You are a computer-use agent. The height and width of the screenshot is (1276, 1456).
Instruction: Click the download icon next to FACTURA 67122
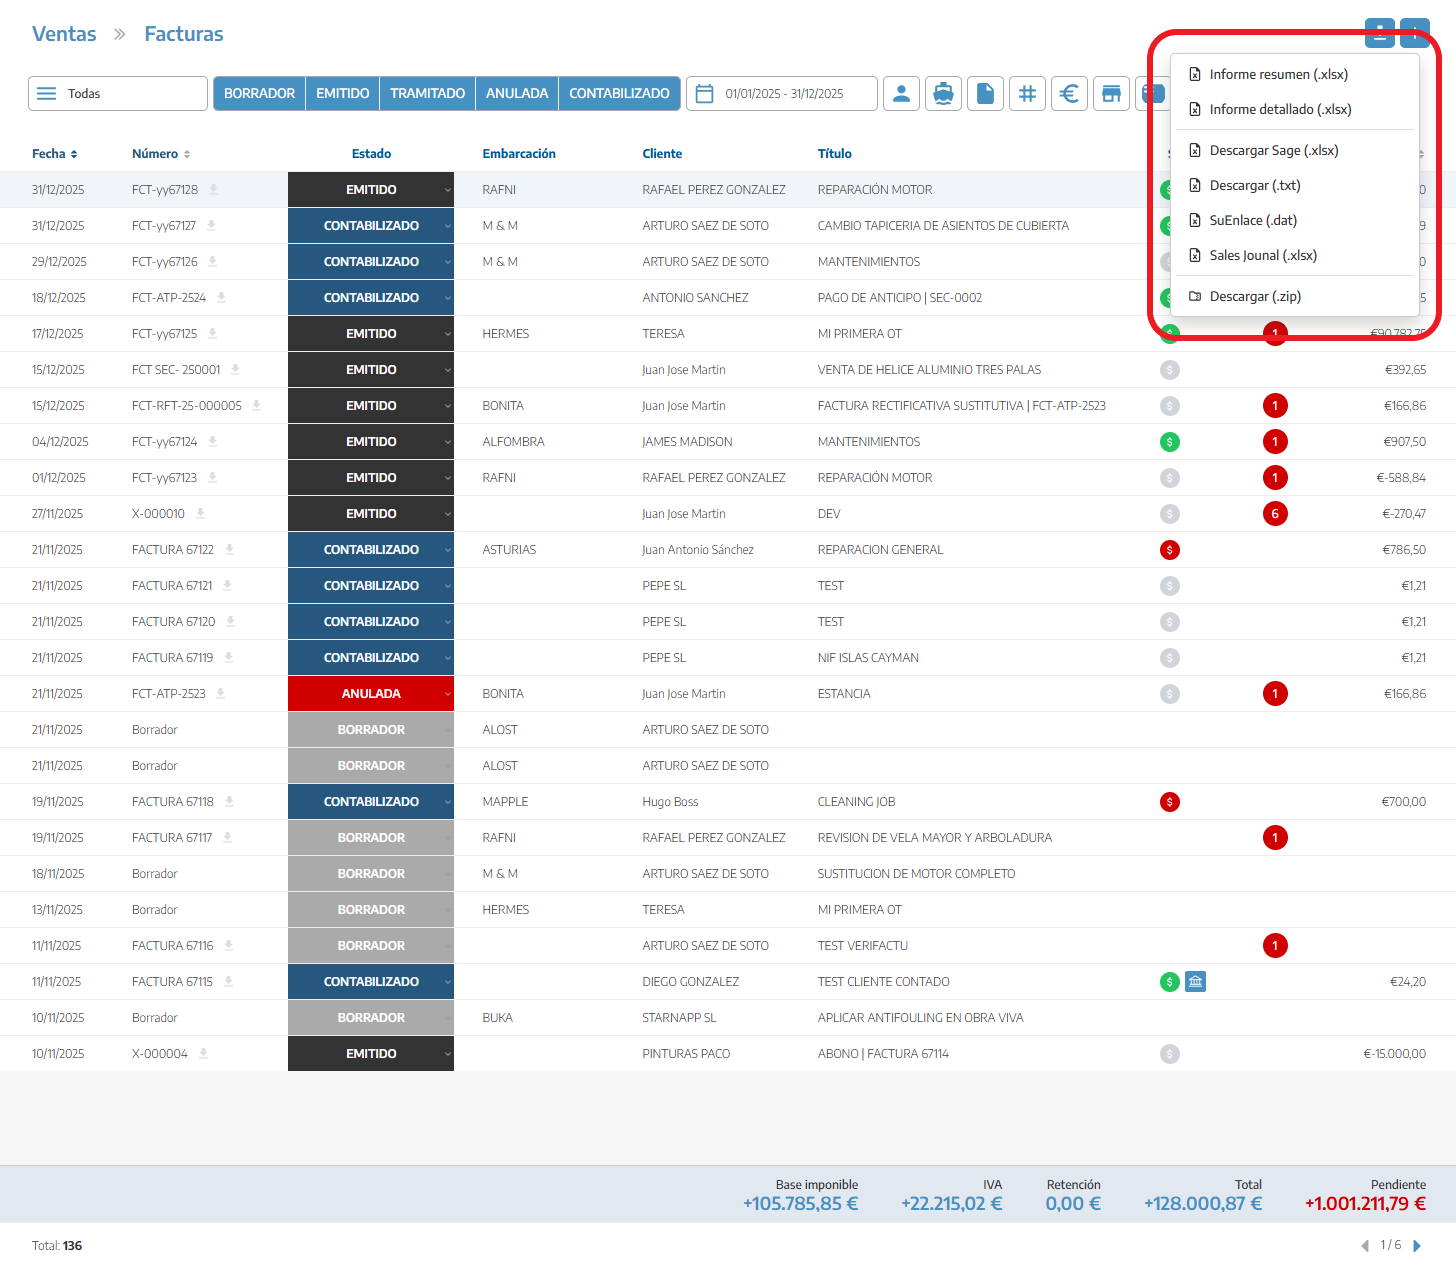coord(229,549)
